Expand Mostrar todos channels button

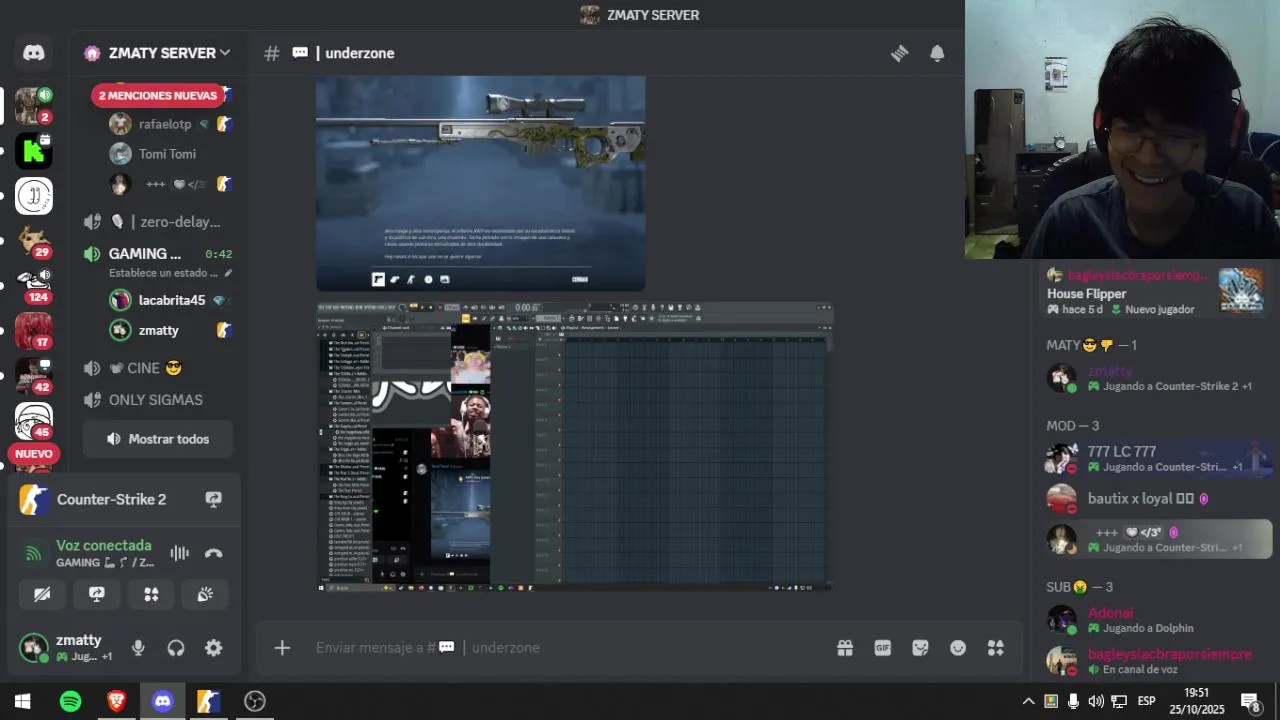pyautogui.click(x=158, y=439)
